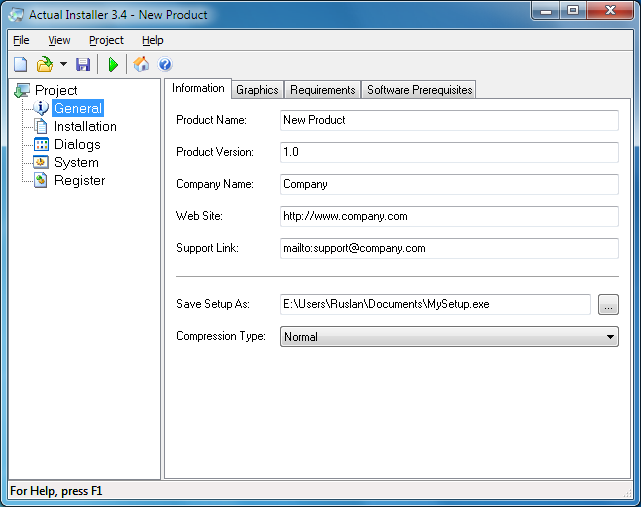Select Installation in the project tree
641x507 pixels.
[x=85, y=126]
